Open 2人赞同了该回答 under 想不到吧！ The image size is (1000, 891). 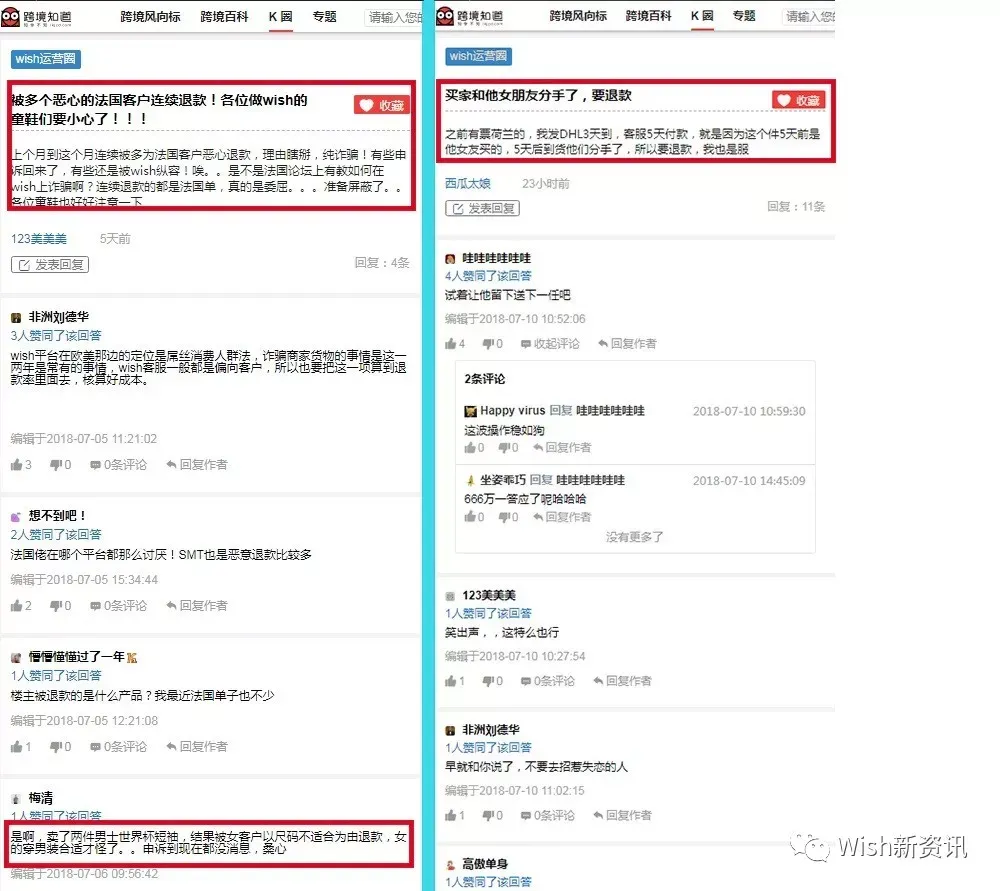pos(56,534)
